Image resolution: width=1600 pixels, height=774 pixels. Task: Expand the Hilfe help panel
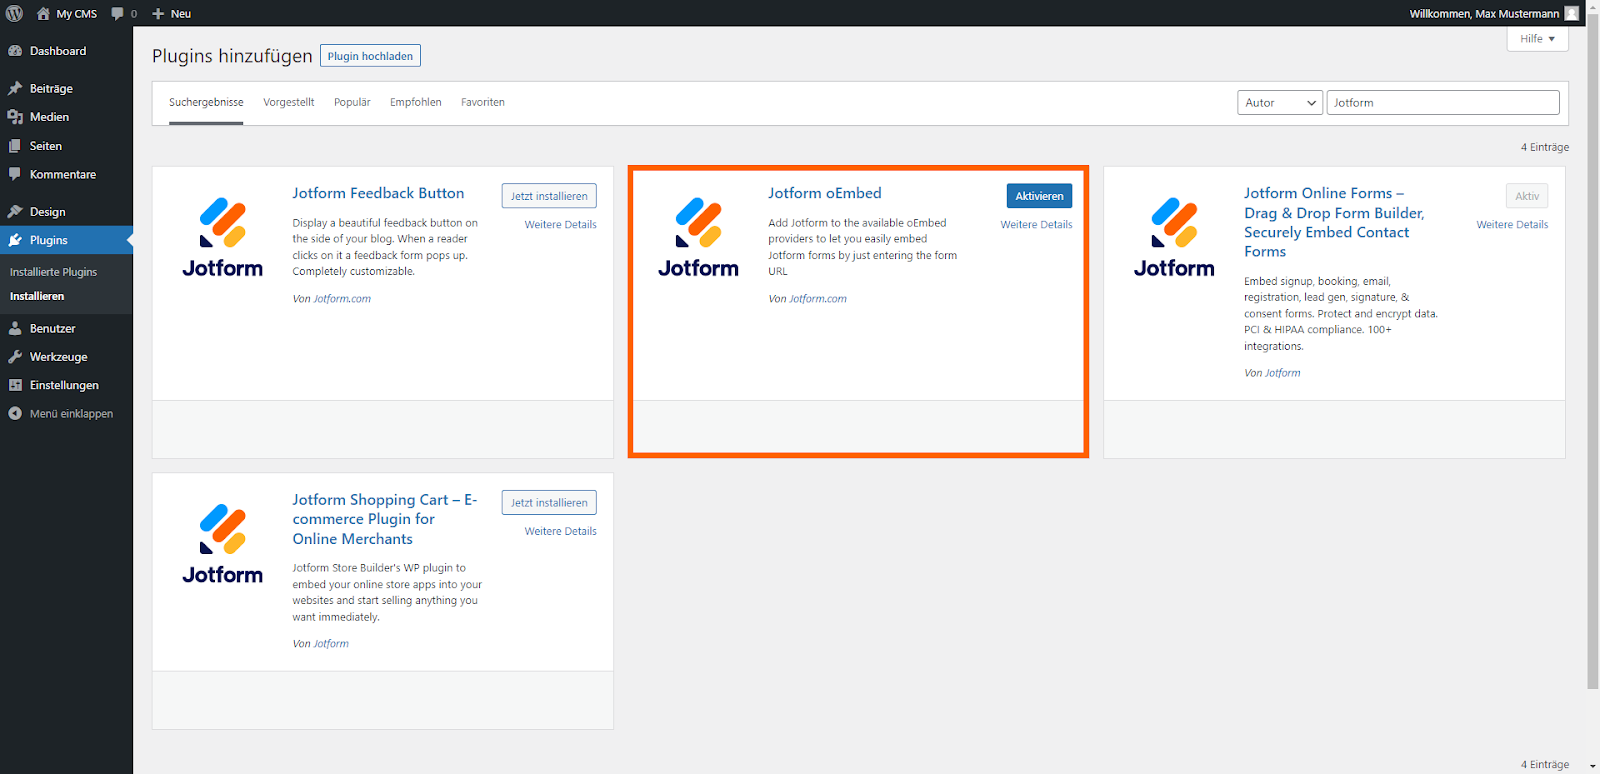tap(1537, 39)
